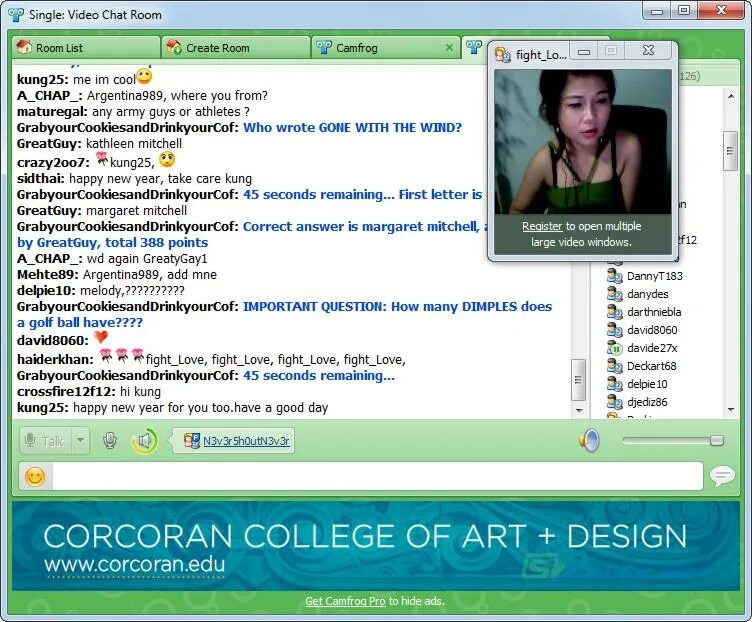This screenshot has width=752, height=622.
Task: Click Deckart68's webcam user icon
Action: point(614,366)
